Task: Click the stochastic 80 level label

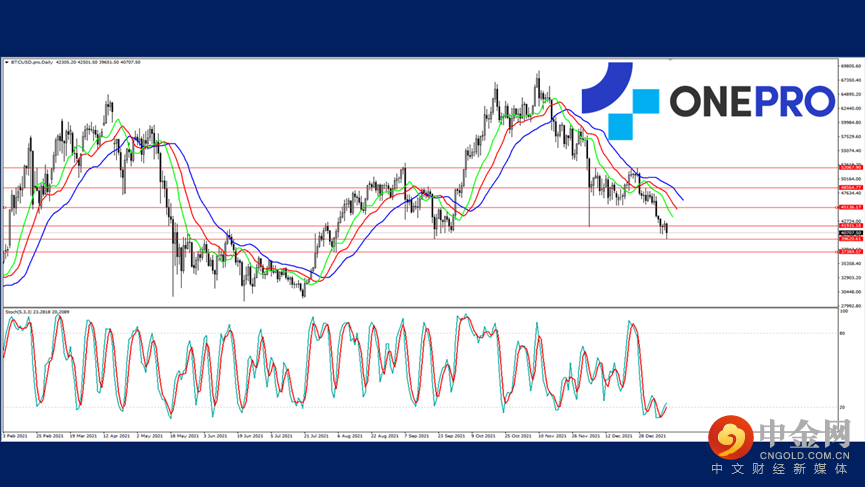Action: coord(842,333)
